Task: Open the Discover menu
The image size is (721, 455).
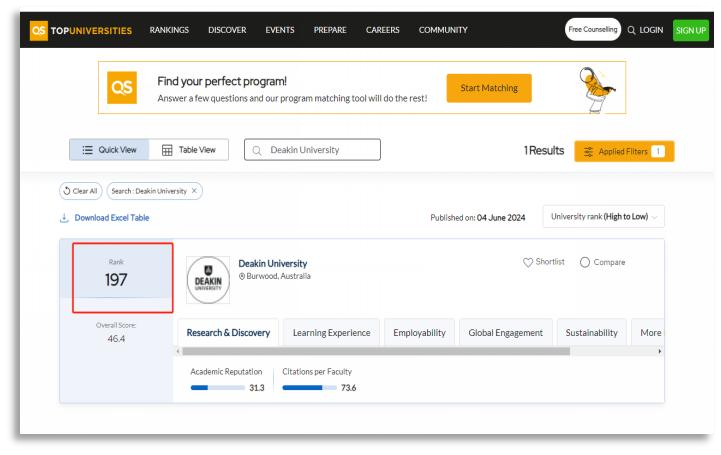Action: pos(227,30)
